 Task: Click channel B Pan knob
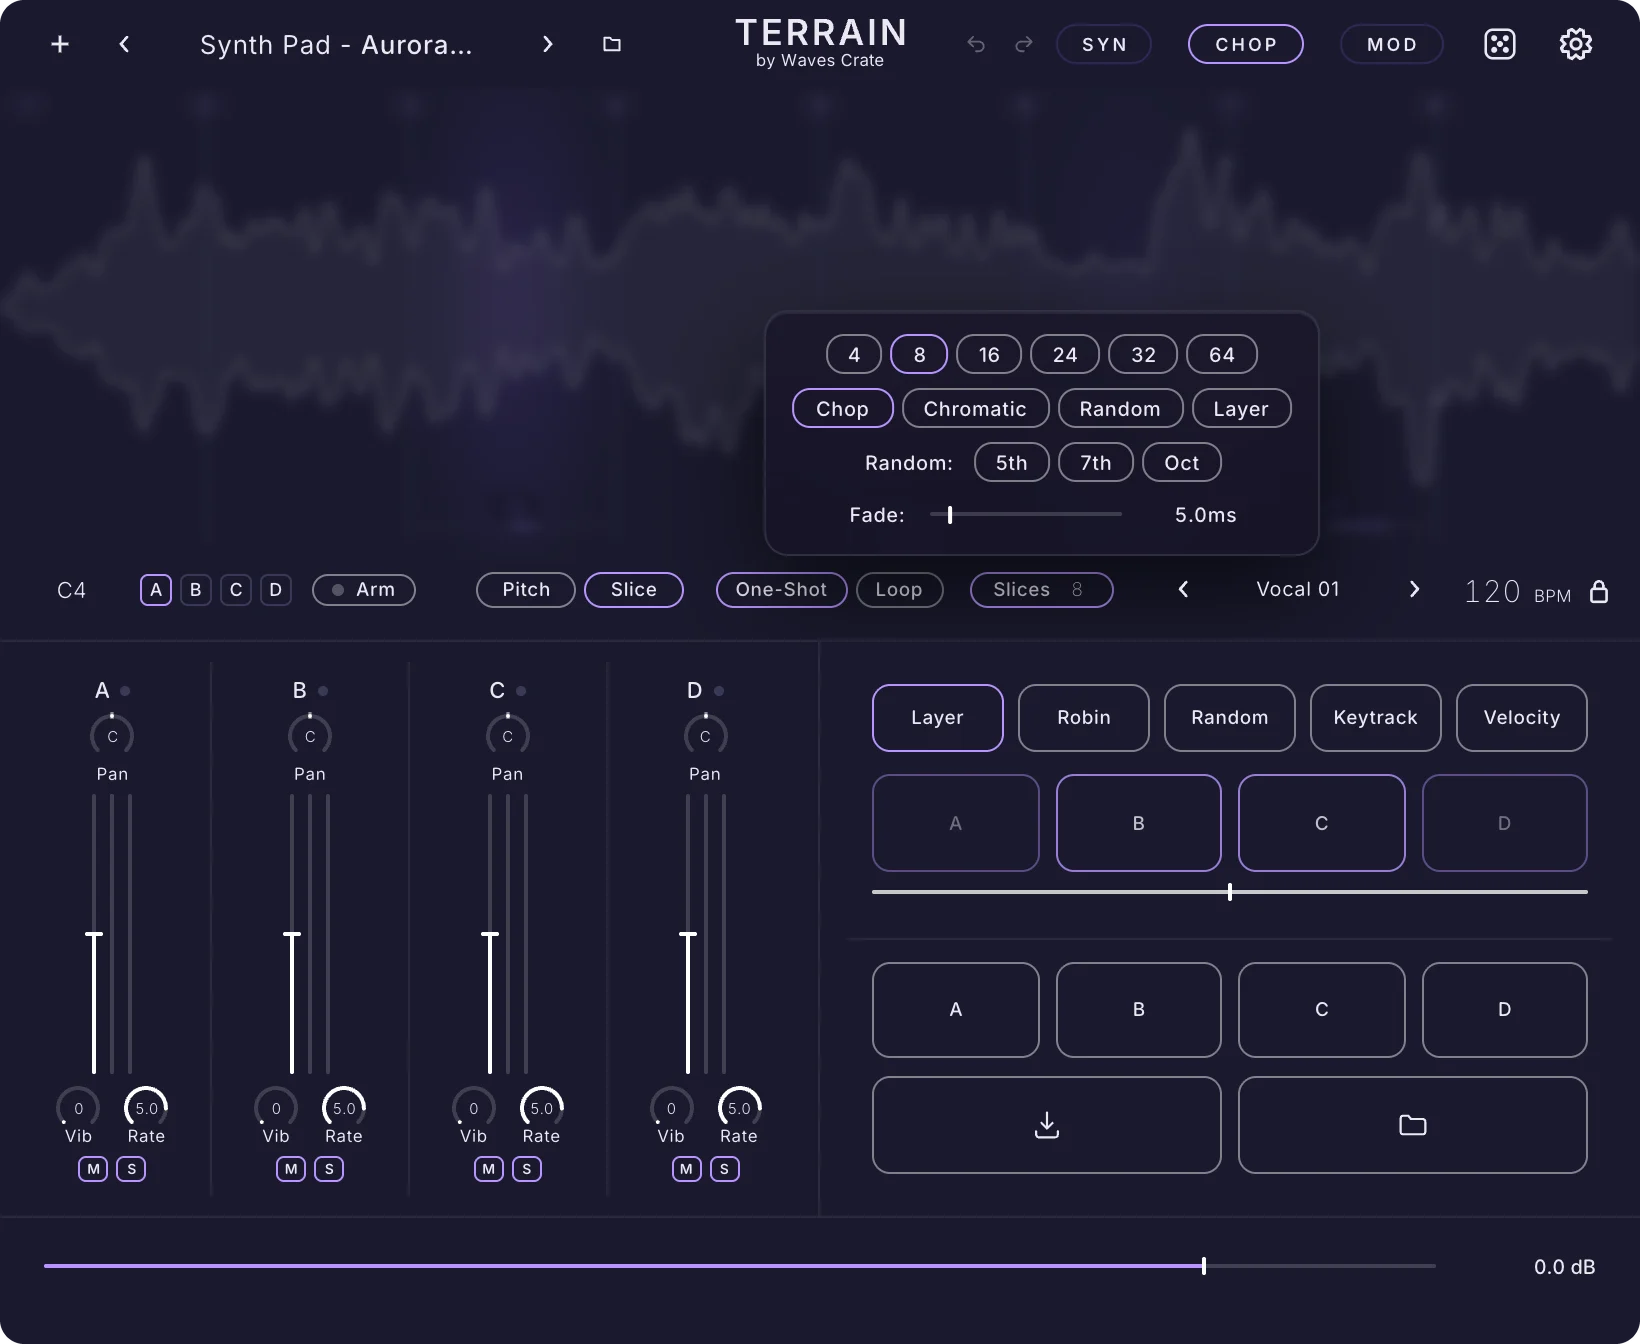pos(310,736)
